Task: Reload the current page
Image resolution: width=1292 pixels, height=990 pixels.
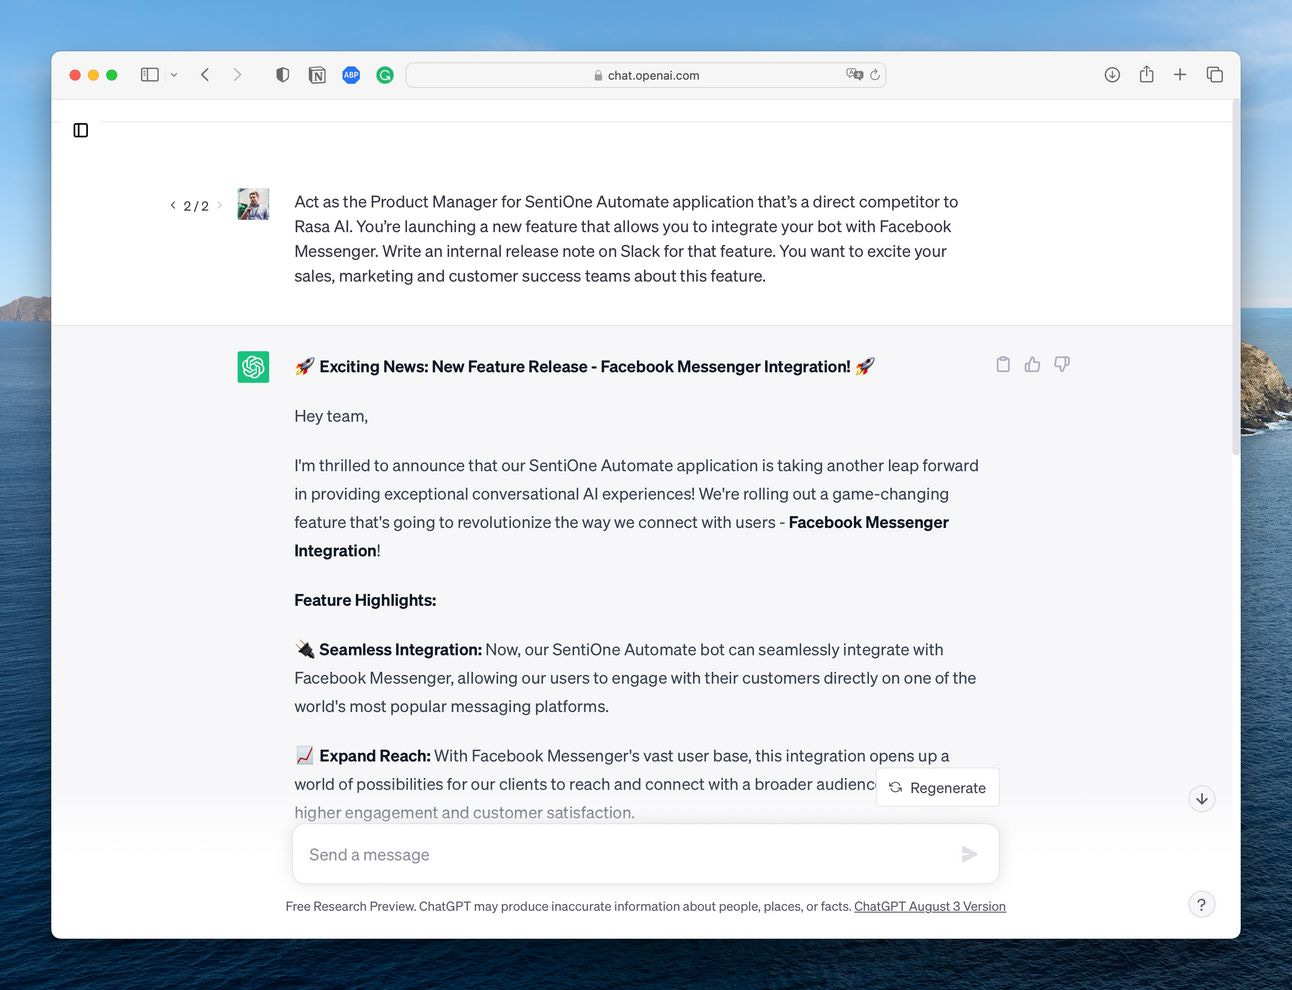Action: [x=875, y=75]
